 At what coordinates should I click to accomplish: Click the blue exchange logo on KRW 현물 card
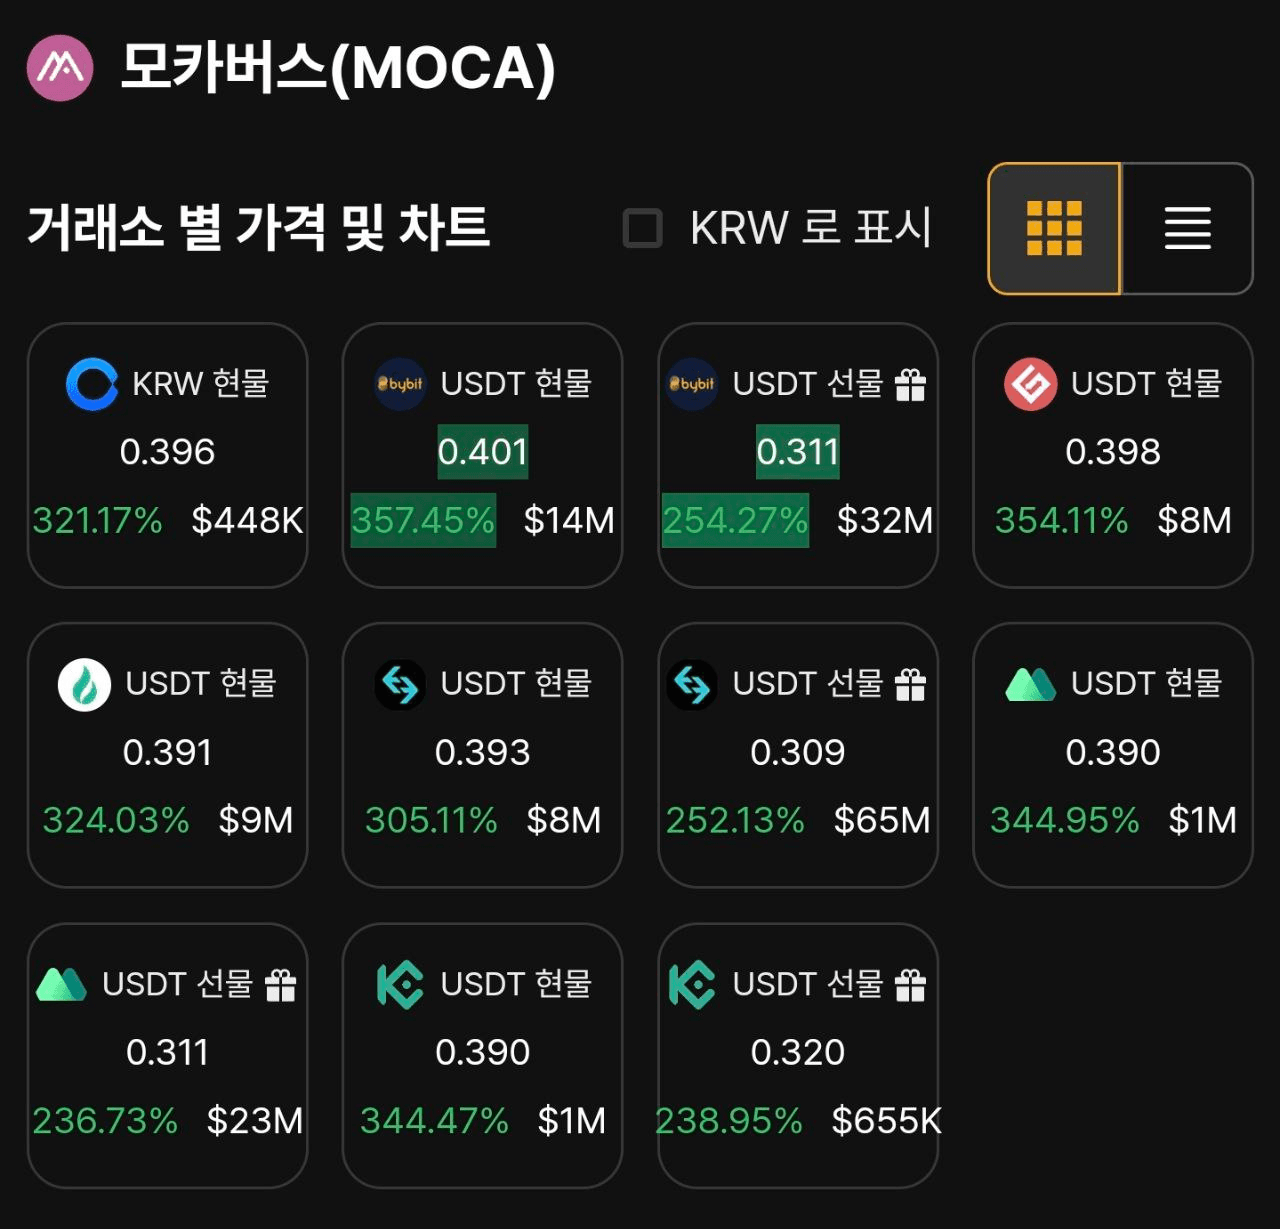92,384
